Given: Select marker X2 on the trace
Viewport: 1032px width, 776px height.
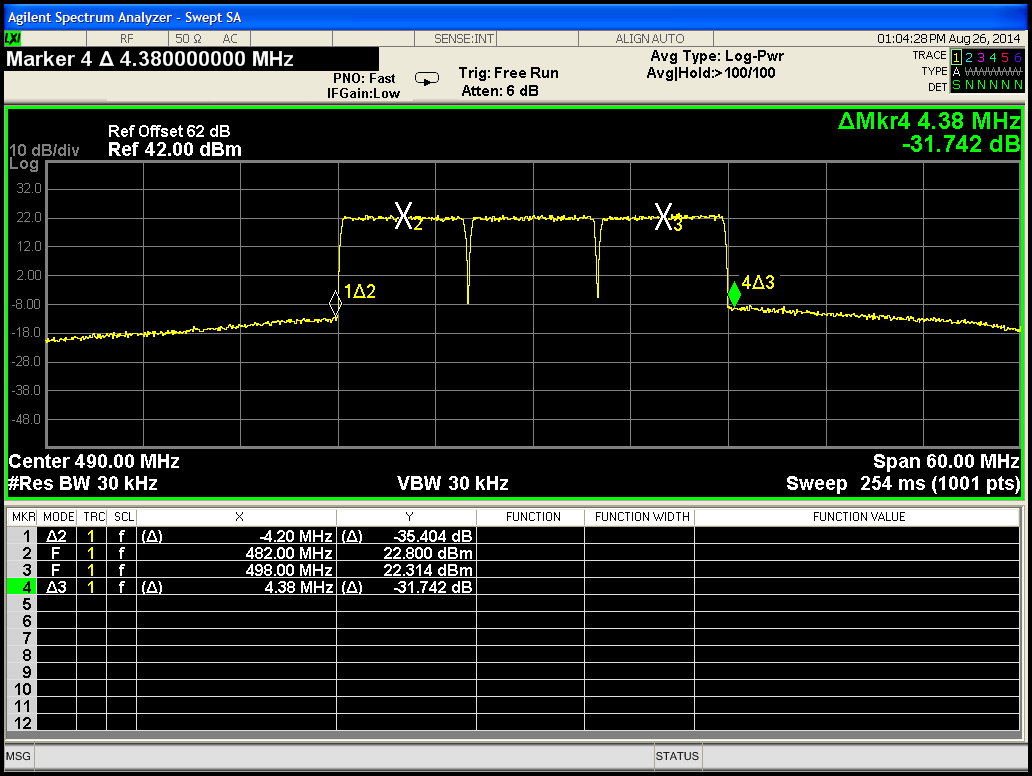Looking at the screenshot, I should click(403, 215).
